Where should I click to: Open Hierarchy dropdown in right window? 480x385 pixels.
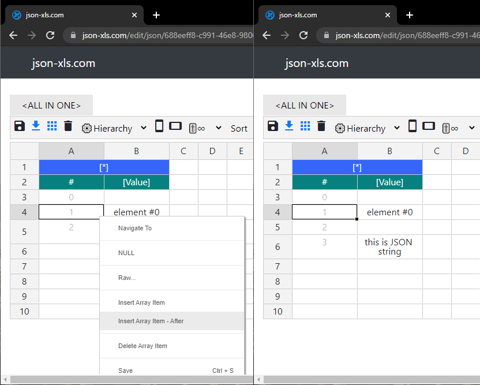(x=367, y=128)
